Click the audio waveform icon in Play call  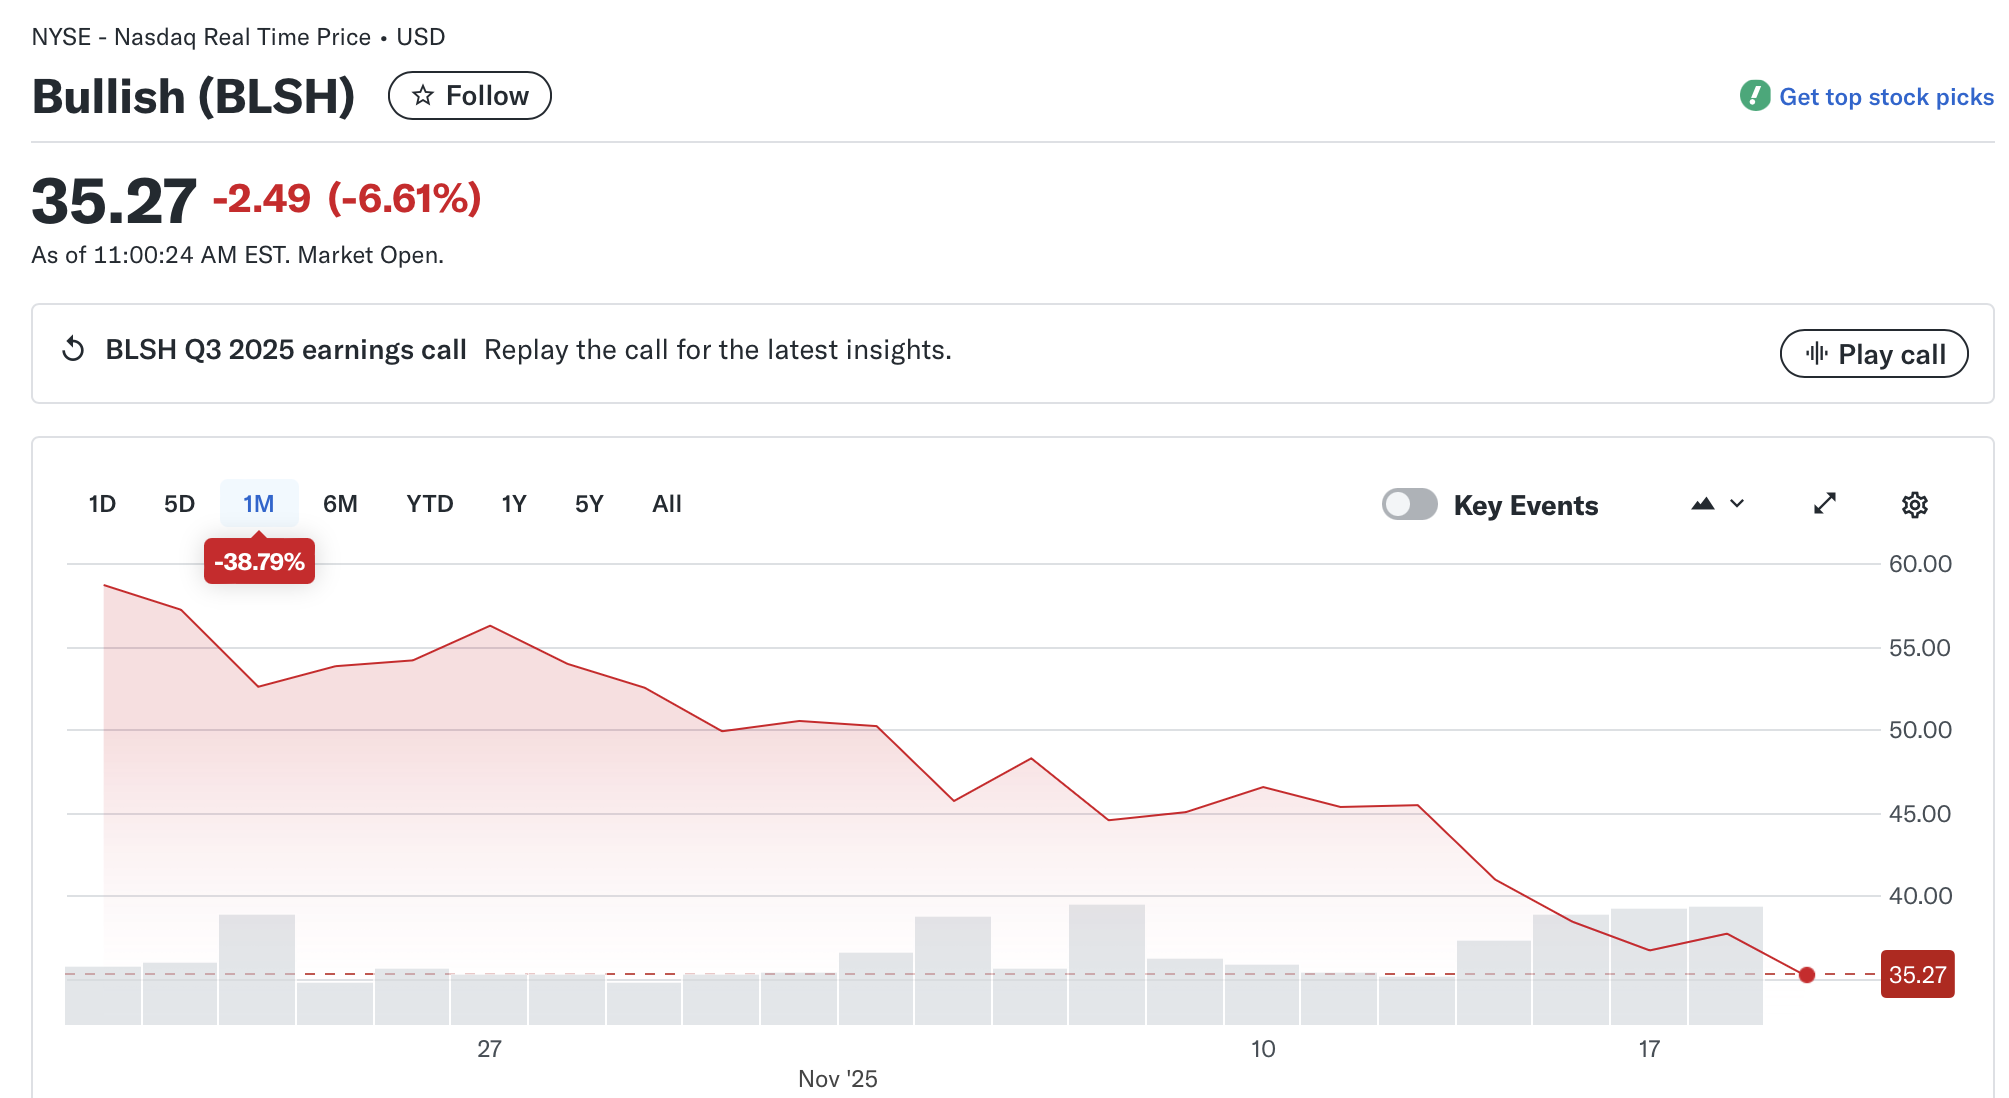point(1816,353)
